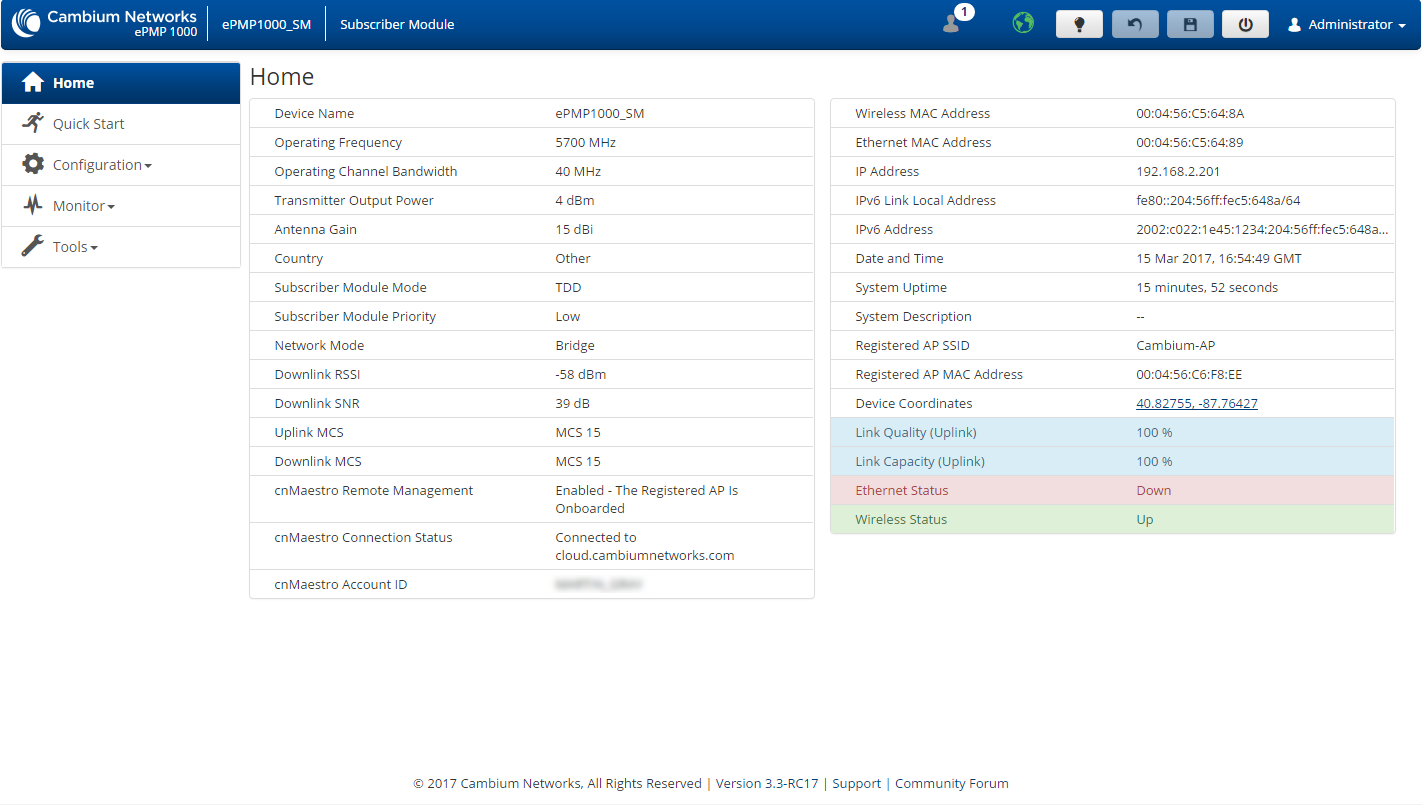The height and width of the screenshot is (805, 1422).
Task: Click the Downlink MCS row label
Action: click(x=318, y=461)
